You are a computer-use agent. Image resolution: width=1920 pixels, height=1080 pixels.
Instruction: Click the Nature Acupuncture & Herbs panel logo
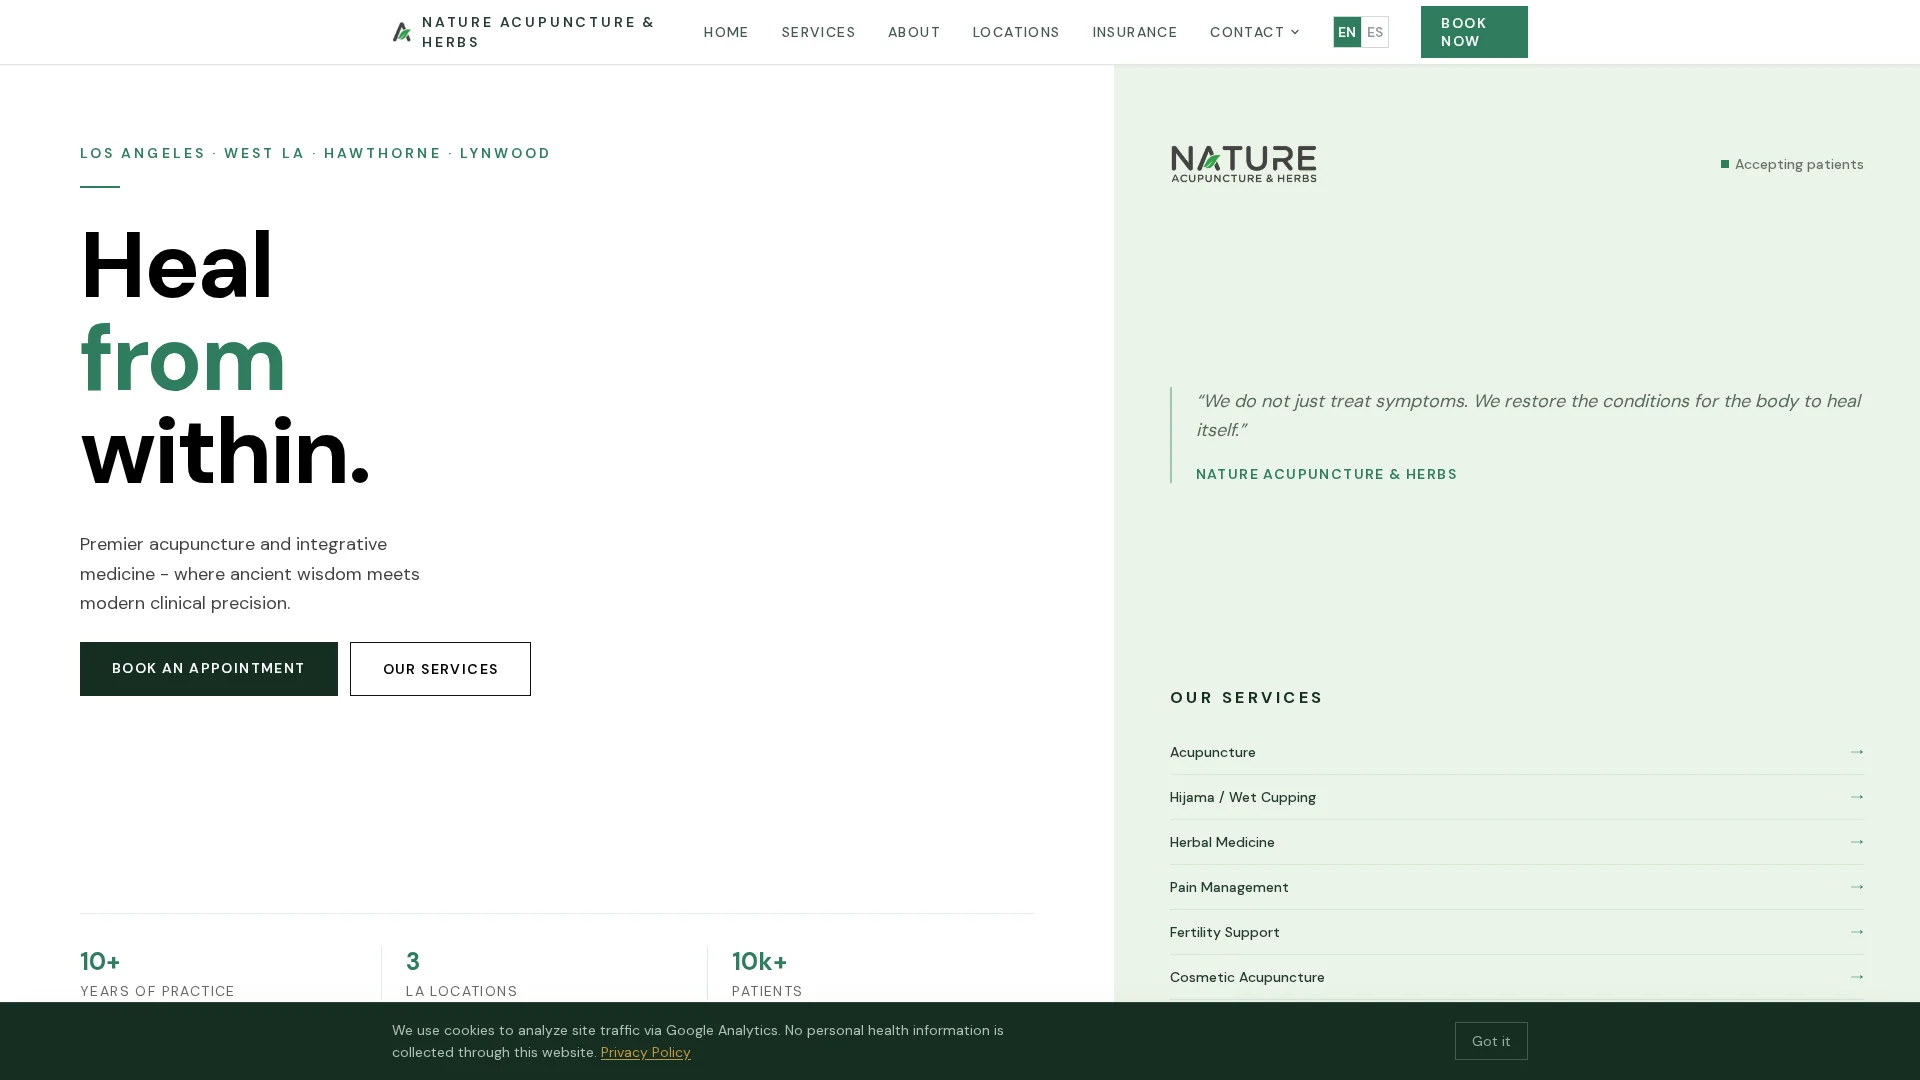click(x=1243, y=164)
